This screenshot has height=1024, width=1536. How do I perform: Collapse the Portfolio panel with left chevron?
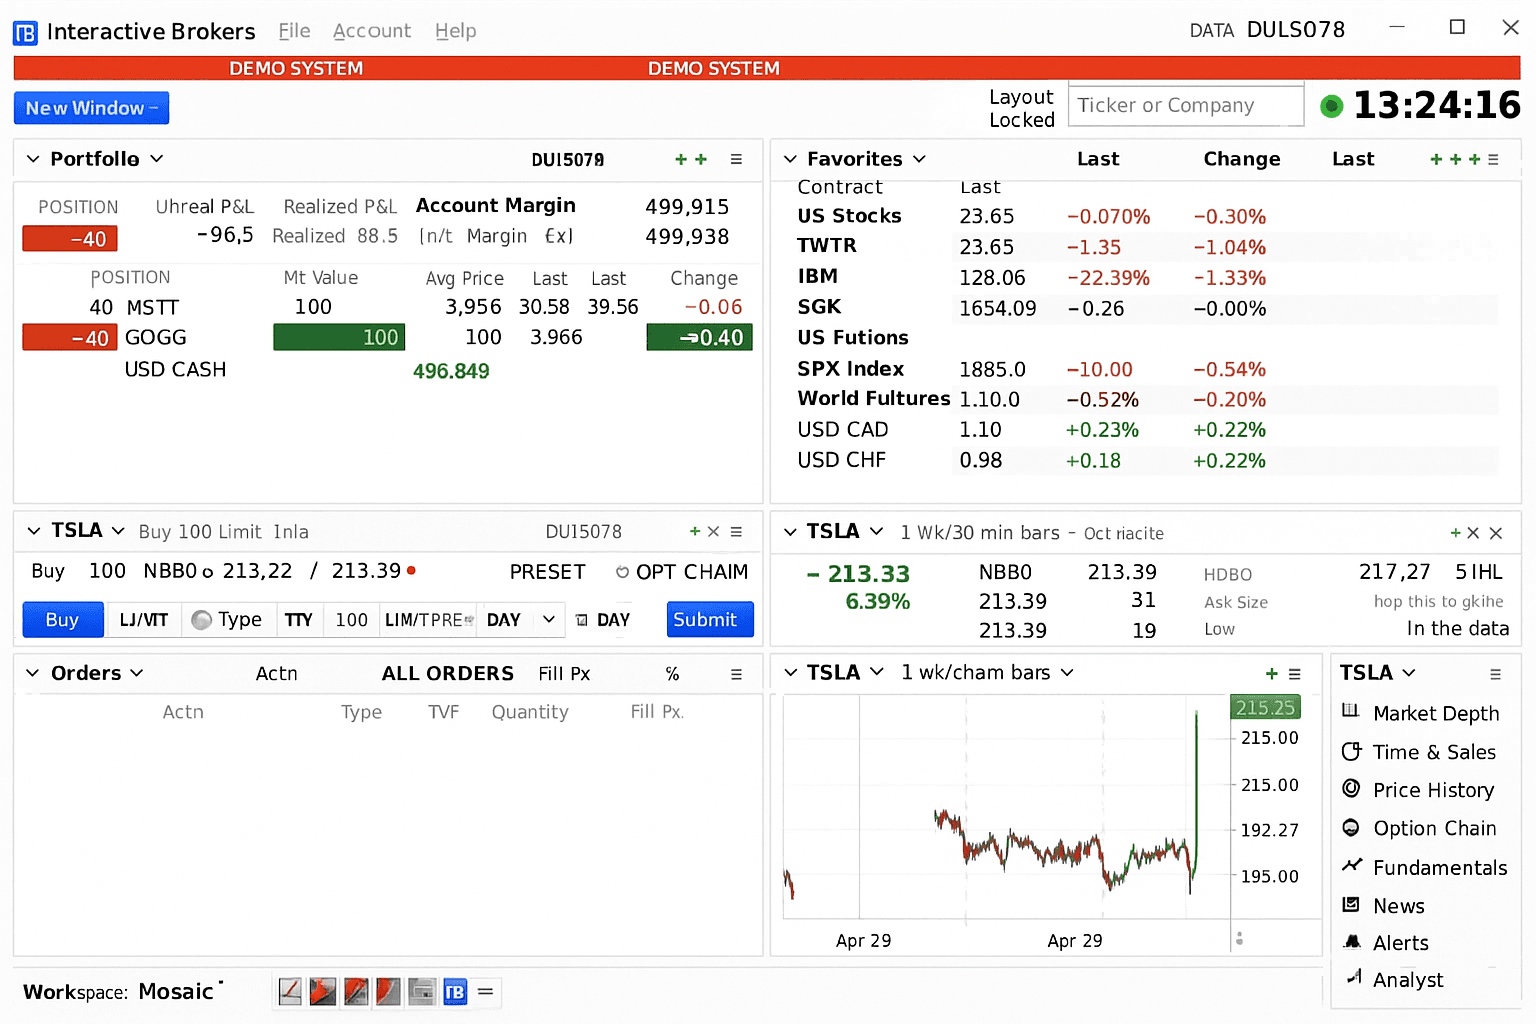tap(33, 159)
